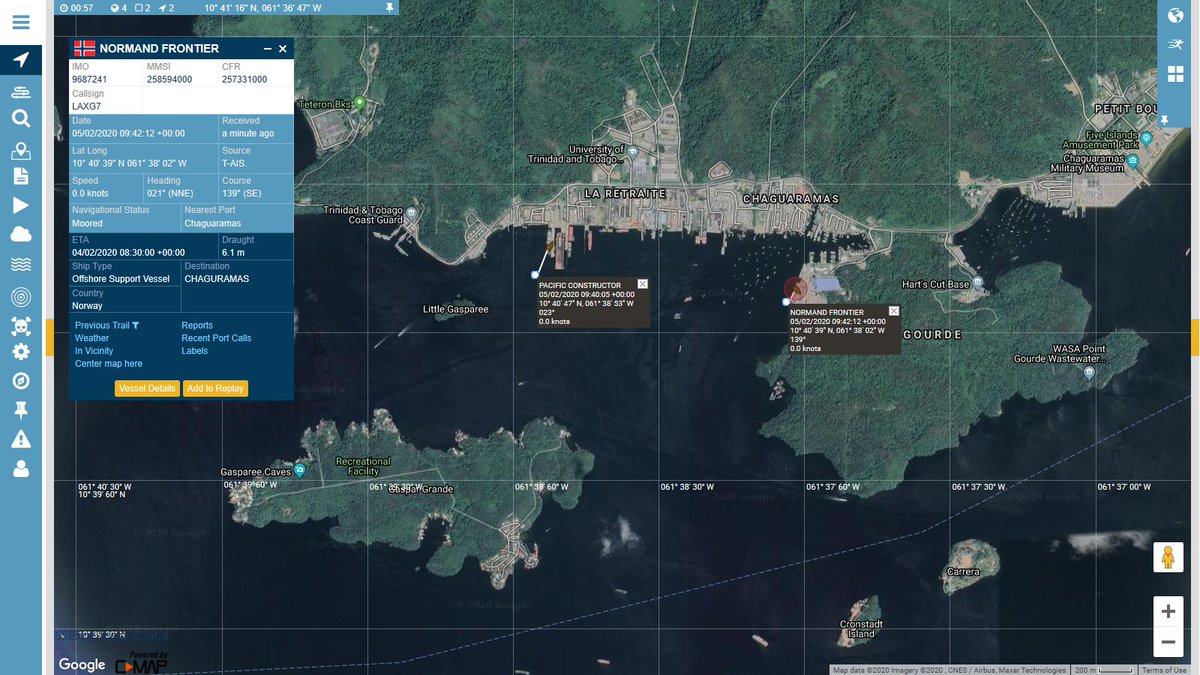The height and width of the screenshot is (675, 1200).
Task: Click Add to Replay button
Action: 215,388
